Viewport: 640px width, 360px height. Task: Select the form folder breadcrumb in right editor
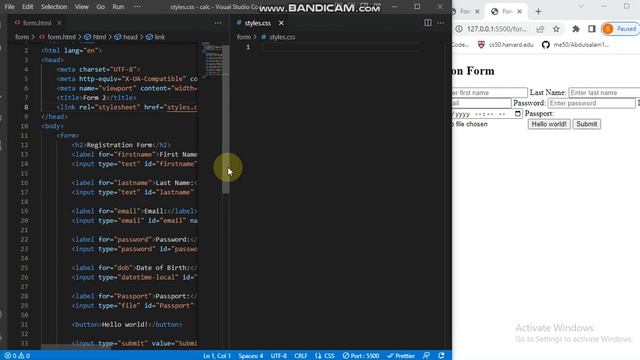point(244,37)
